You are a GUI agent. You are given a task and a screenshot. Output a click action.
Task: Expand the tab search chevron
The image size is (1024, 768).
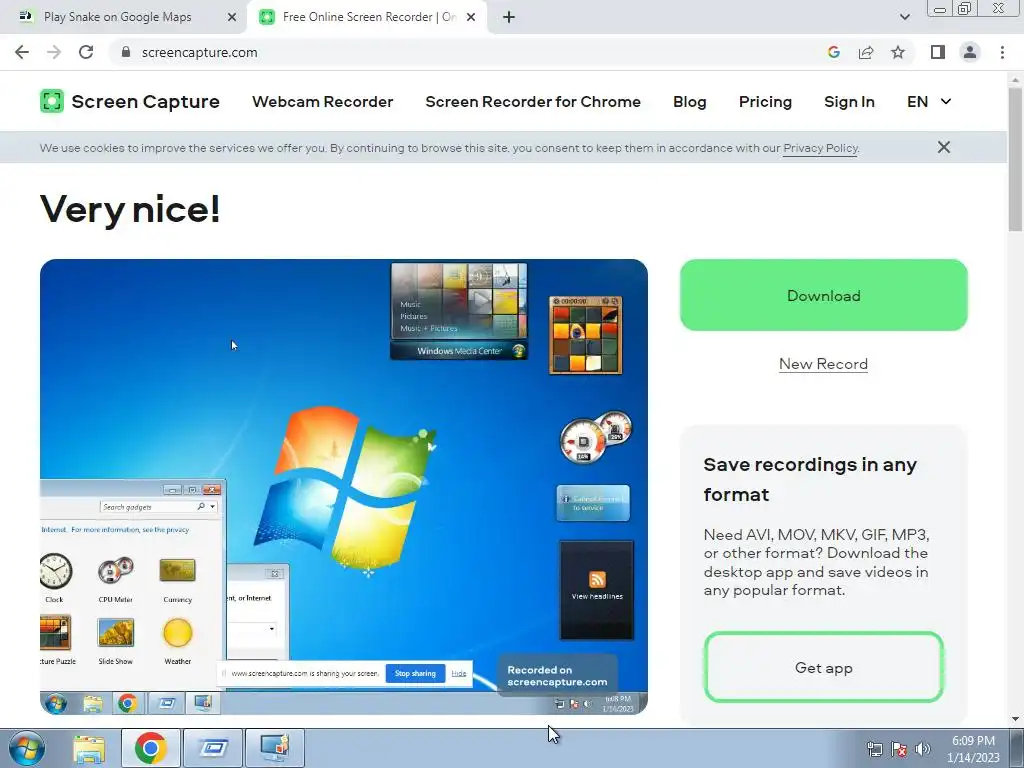(904, 17)
